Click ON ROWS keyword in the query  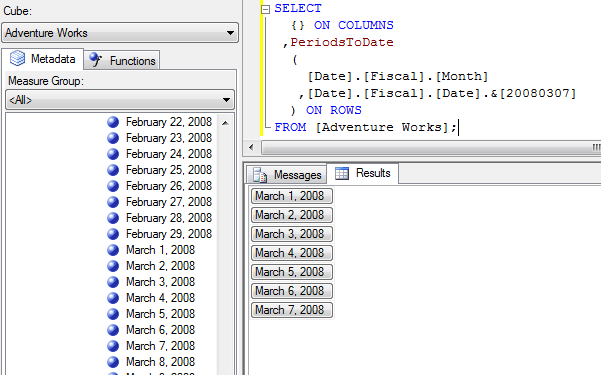(333, 110)
